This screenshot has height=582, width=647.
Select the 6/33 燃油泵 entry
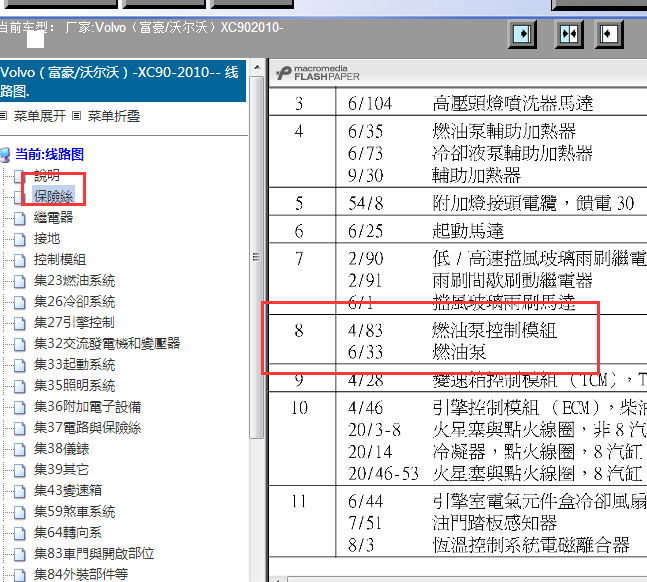point(417,352)
